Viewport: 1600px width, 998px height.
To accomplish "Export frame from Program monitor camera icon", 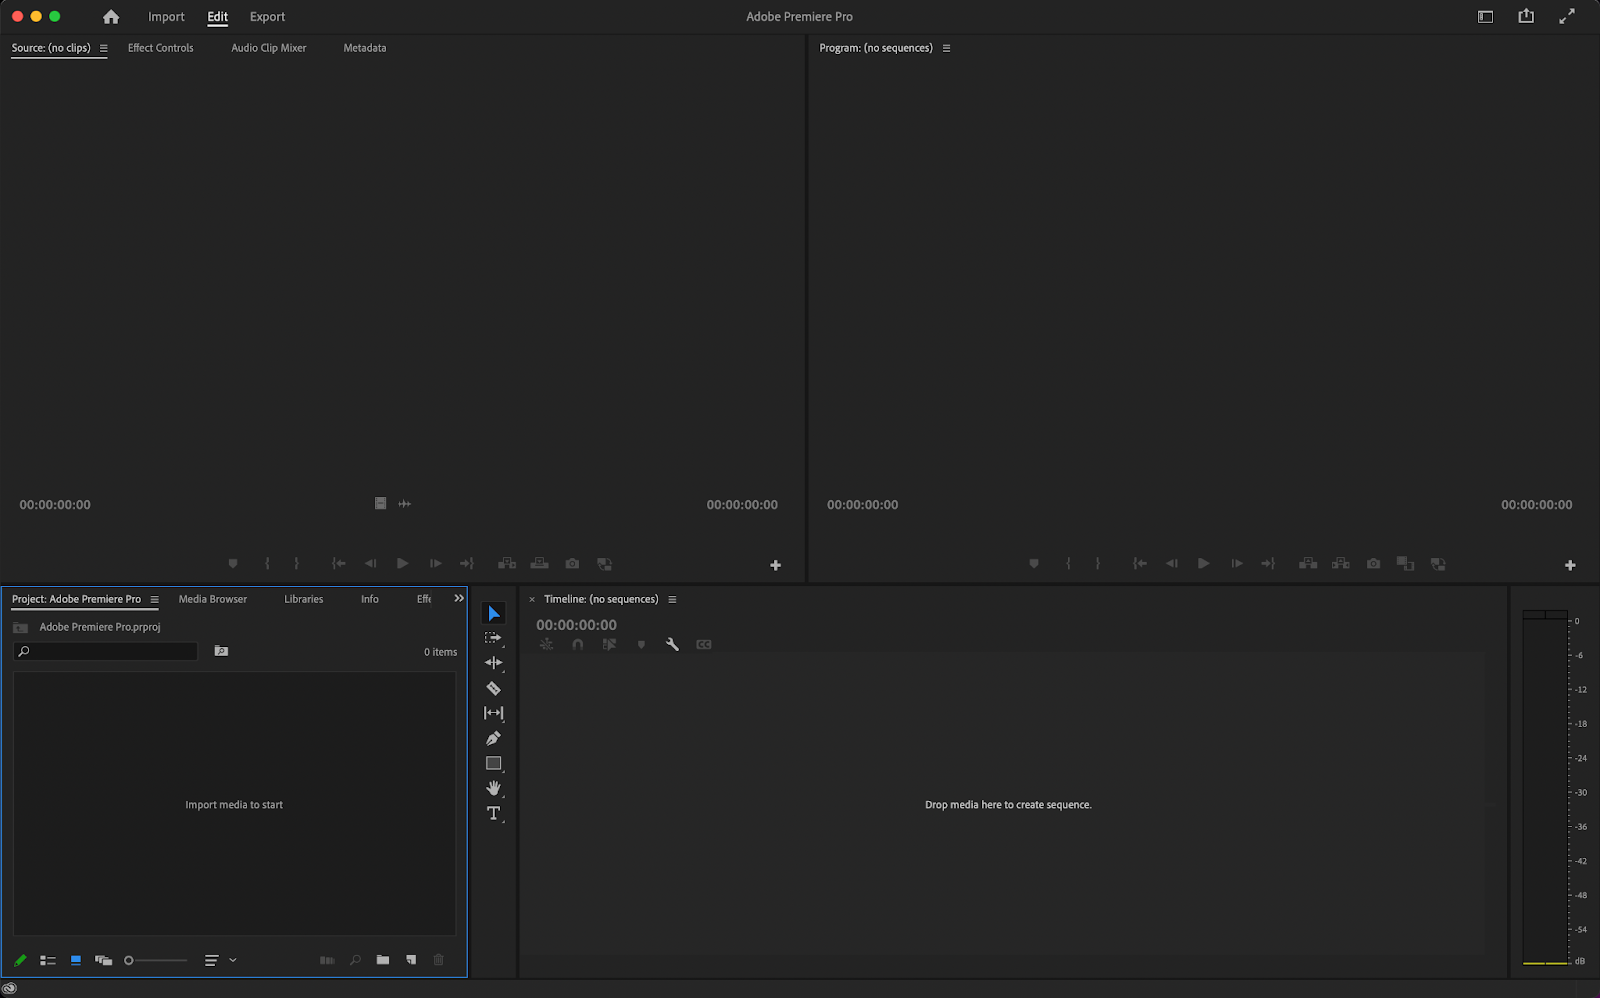I will coord(1373,564).
